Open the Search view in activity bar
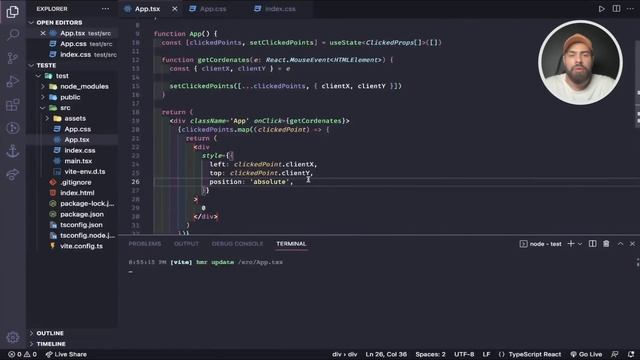This screenshot has height=360, width=640. 13,35
